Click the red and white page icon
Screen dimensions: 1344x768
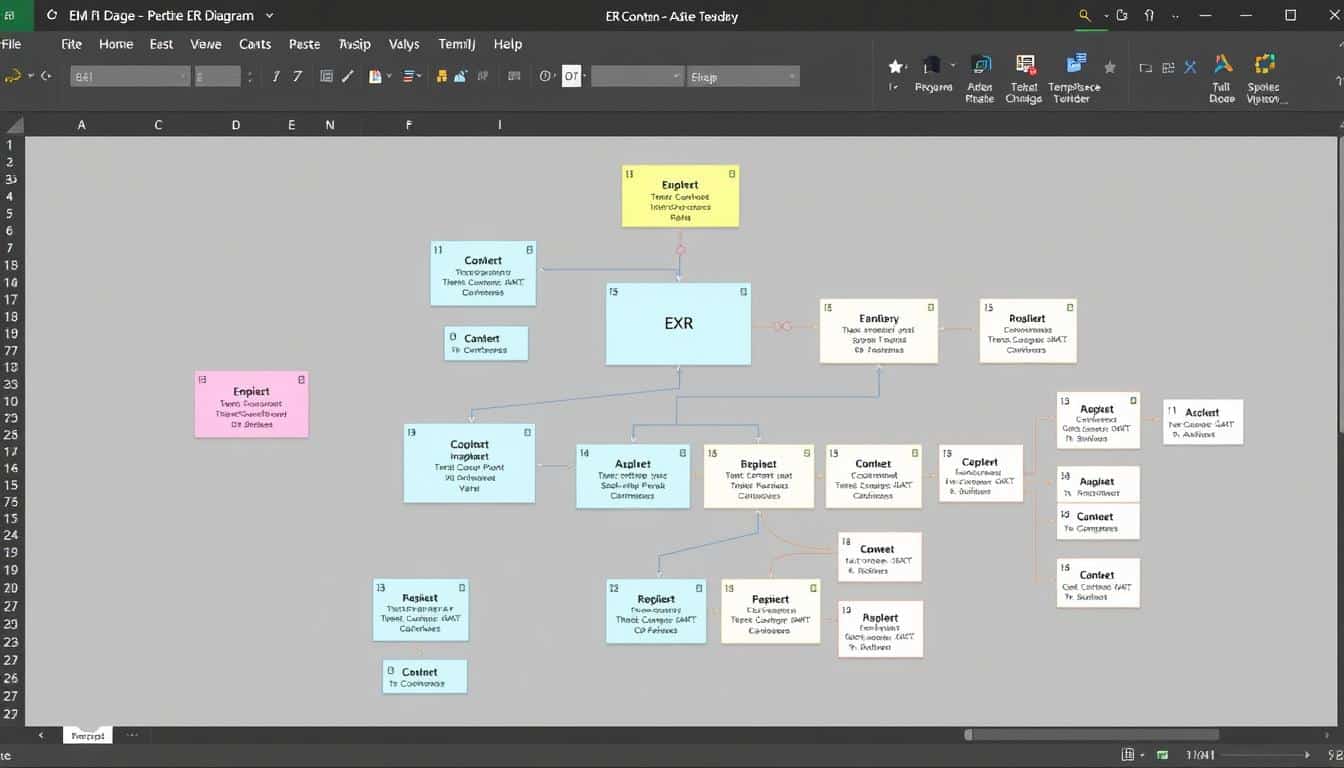pos(375,76)
